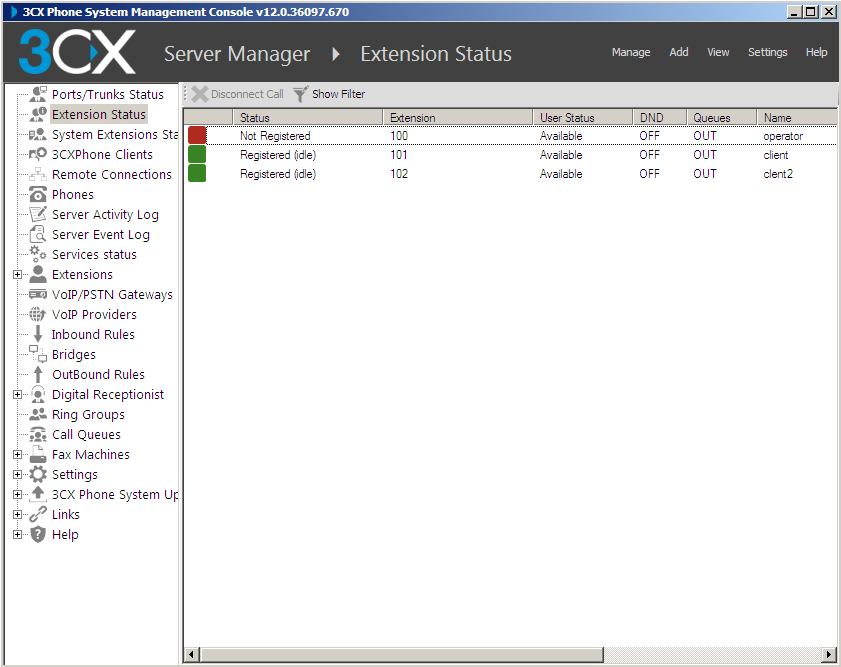Select extension number 101 cell
841x667 pixels.
click(x=399, y=155)
